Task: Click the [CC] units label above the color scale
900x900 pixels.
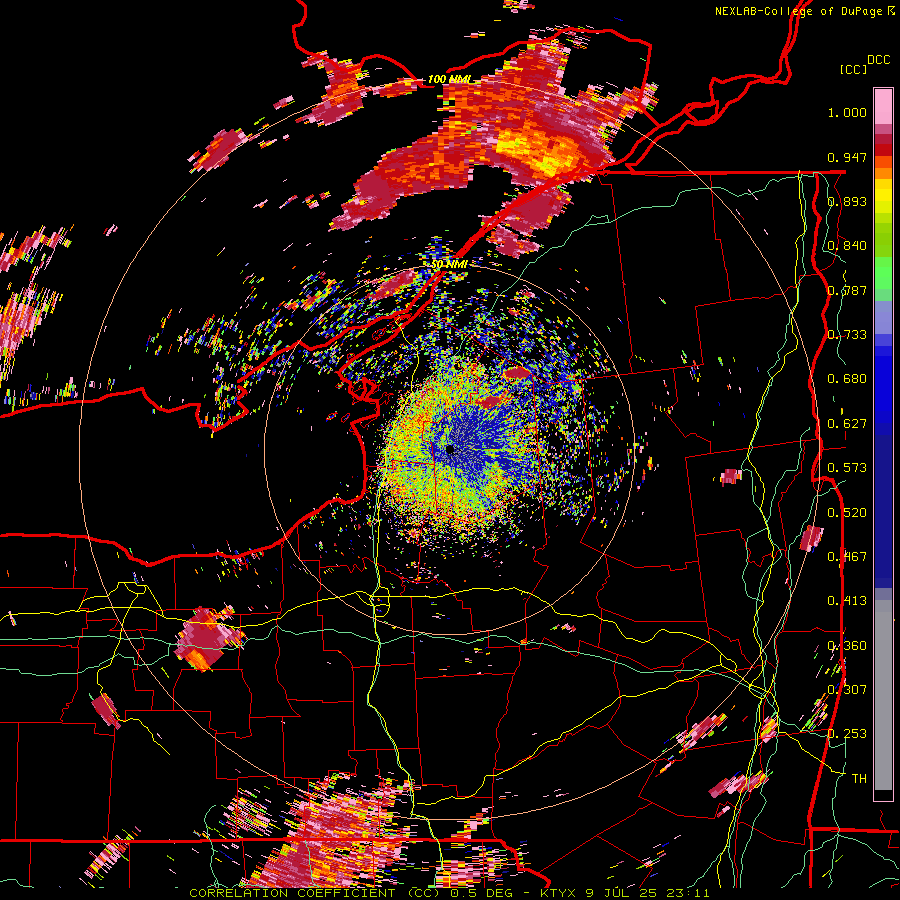Action: click(x=853, y=69)
